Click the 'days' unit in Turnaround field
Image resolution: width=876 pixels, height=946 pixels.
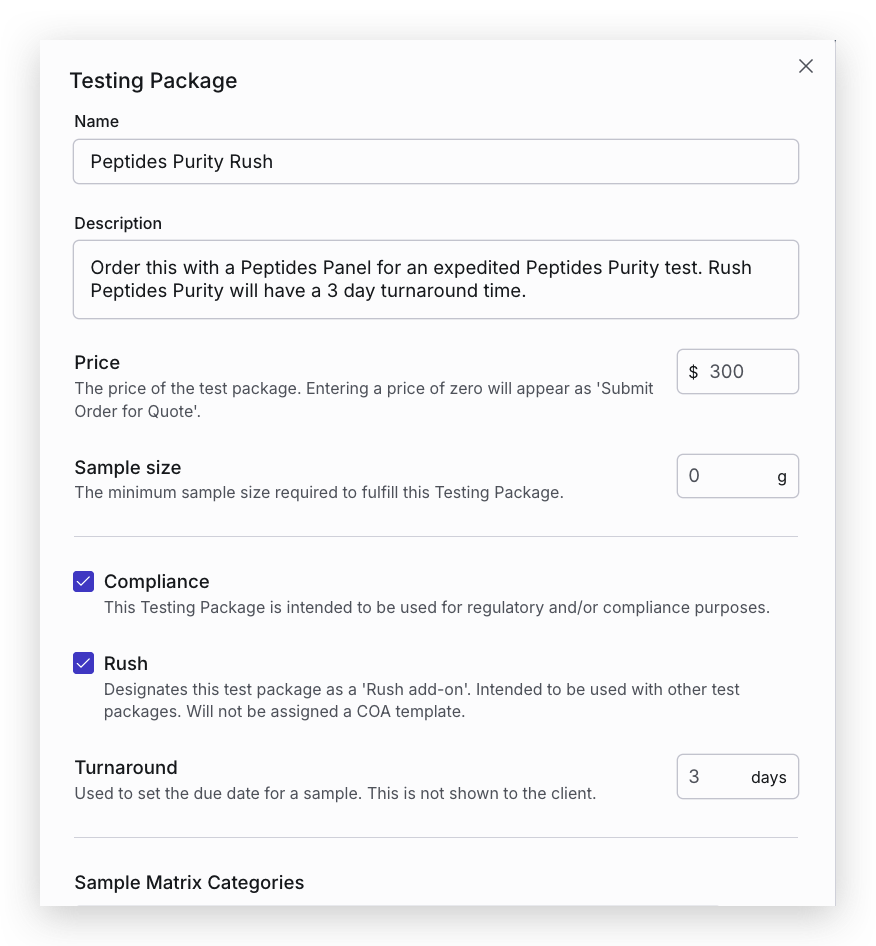(768, 777)
